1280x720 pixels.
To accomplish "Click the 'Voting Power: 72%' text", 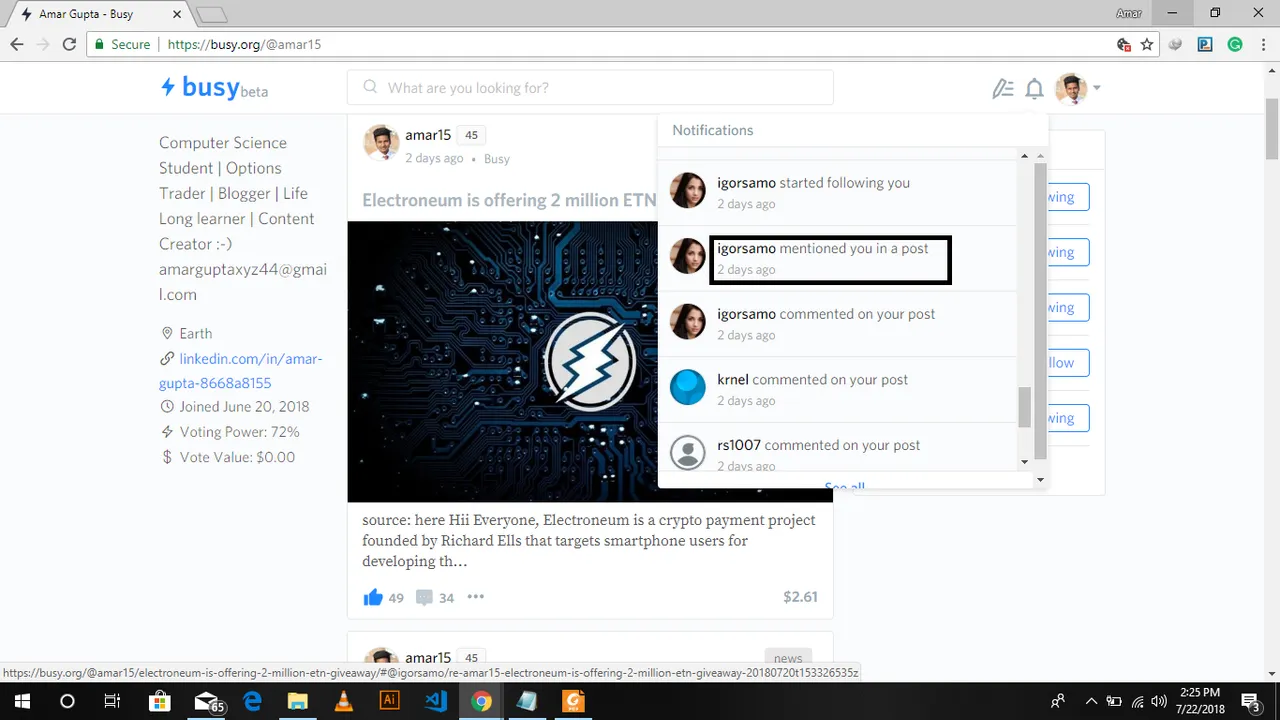I will pos(239,432).
